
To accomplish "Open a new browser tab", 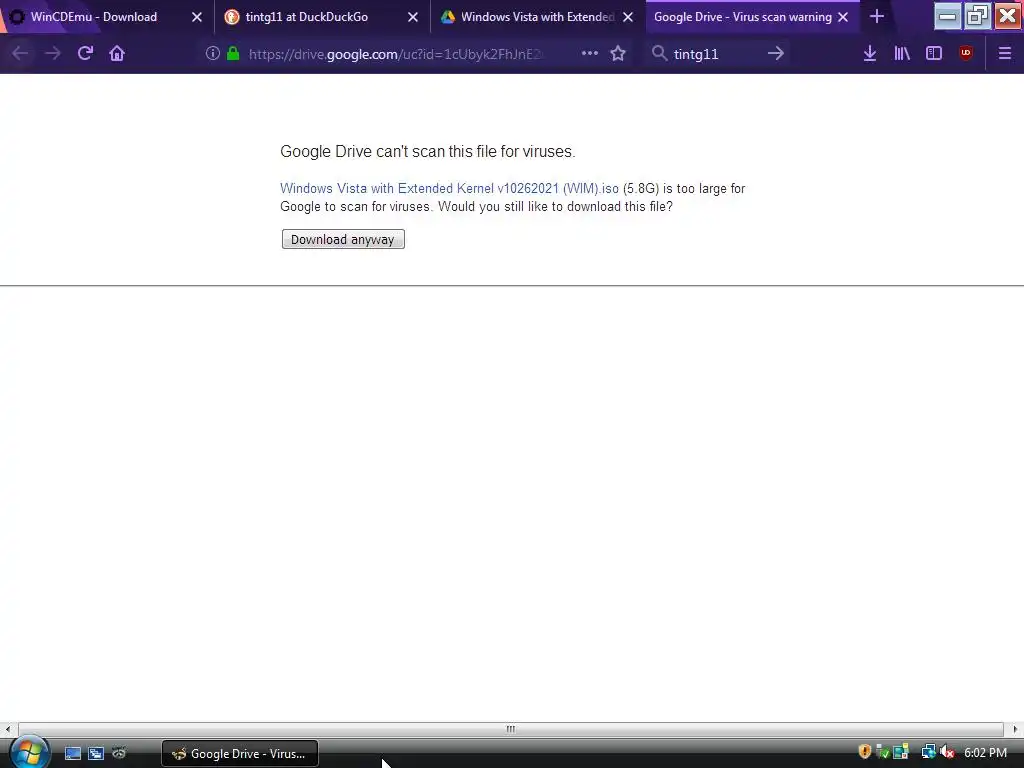I will point(877,16).
